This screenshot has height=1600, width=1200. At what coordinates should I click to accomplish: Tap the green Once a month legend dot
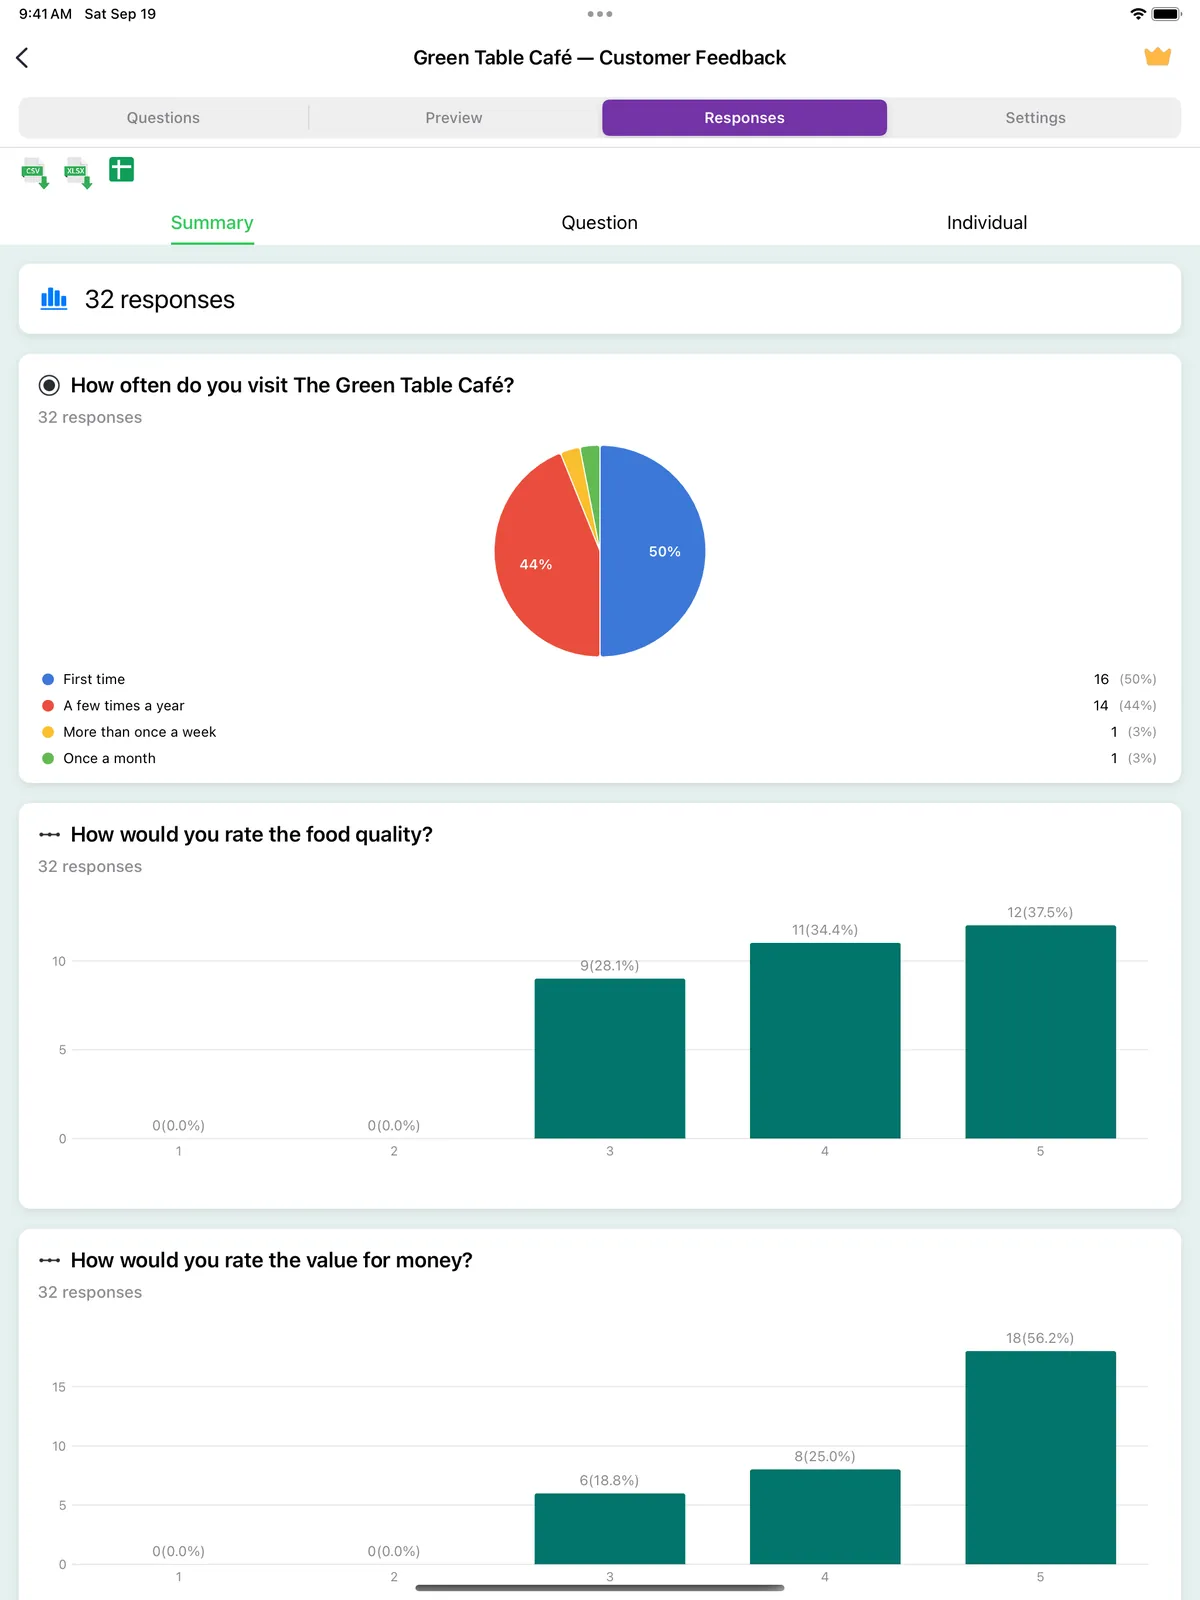(48, 759)
